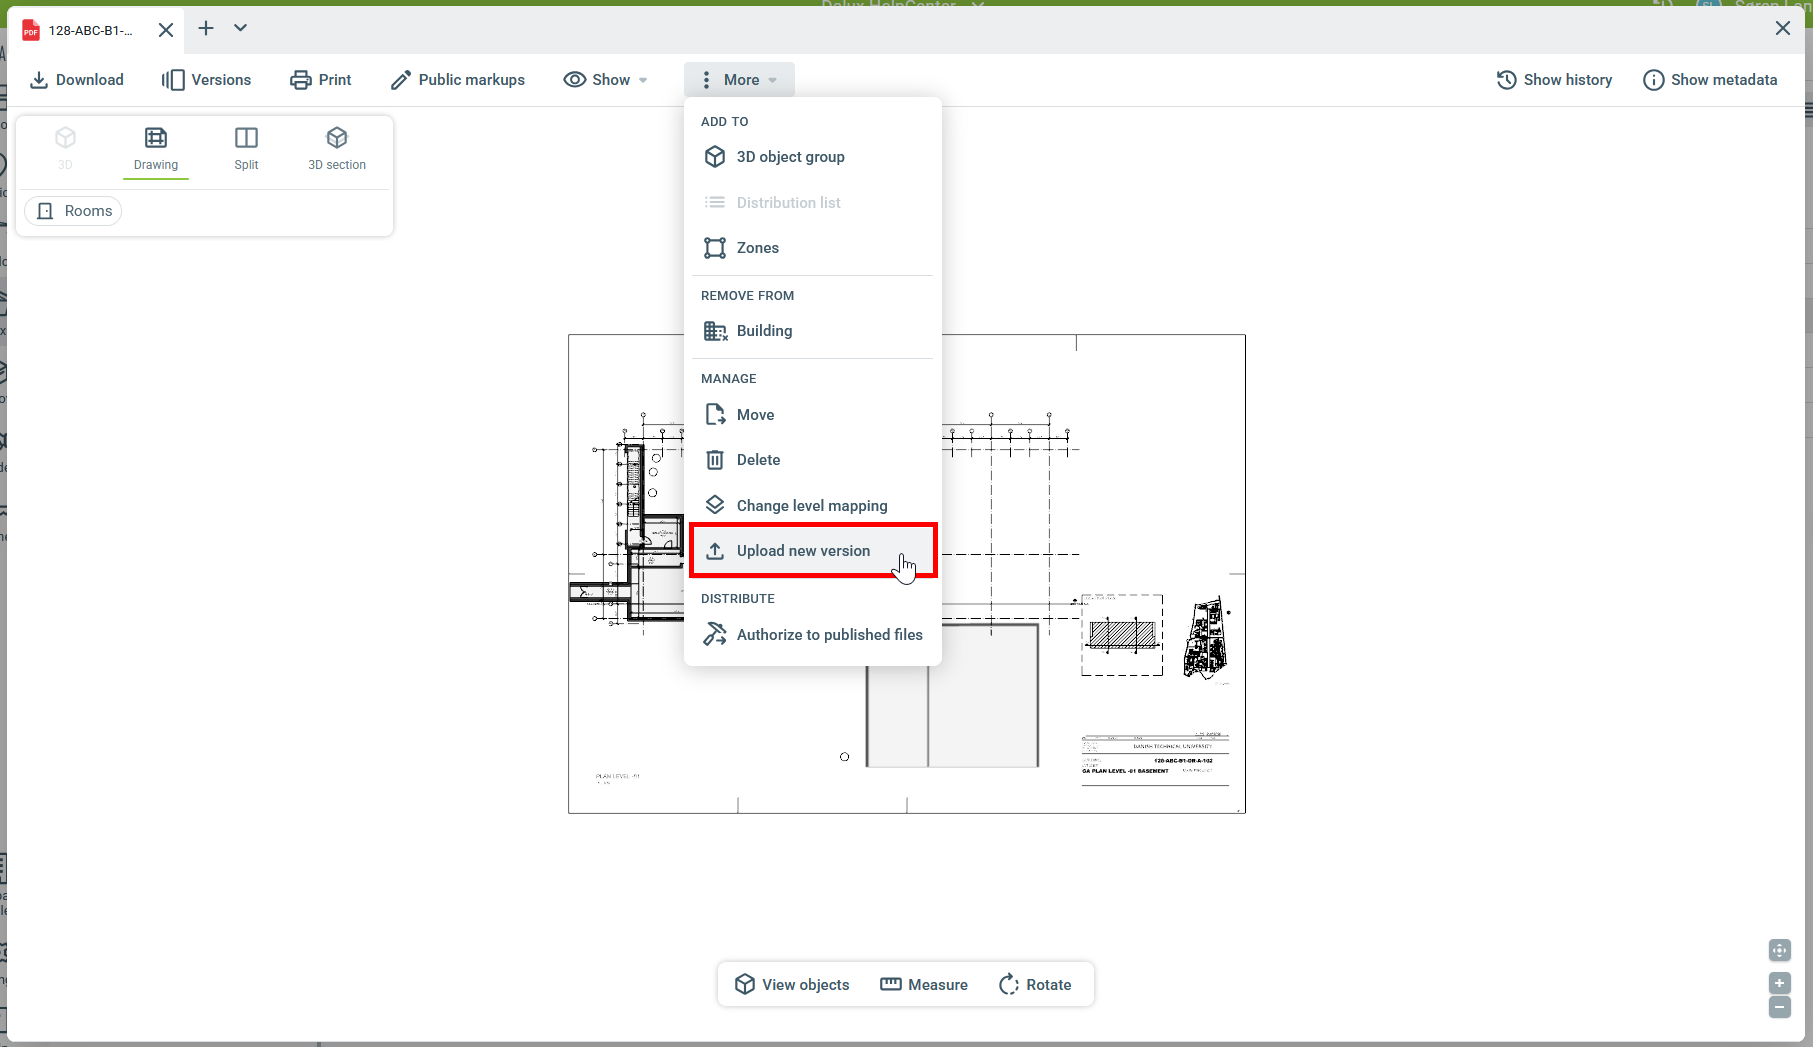
Task: Click the Print icon
Action: [x=300, y=80]
